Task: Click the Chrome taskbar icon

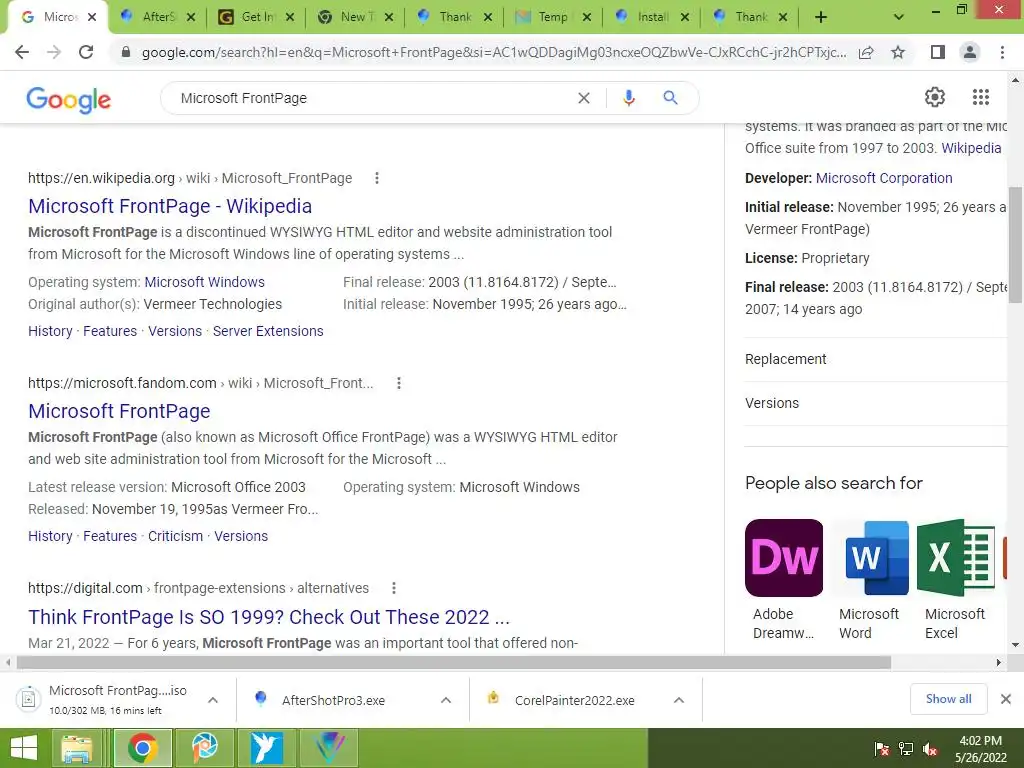Action: 142,748
